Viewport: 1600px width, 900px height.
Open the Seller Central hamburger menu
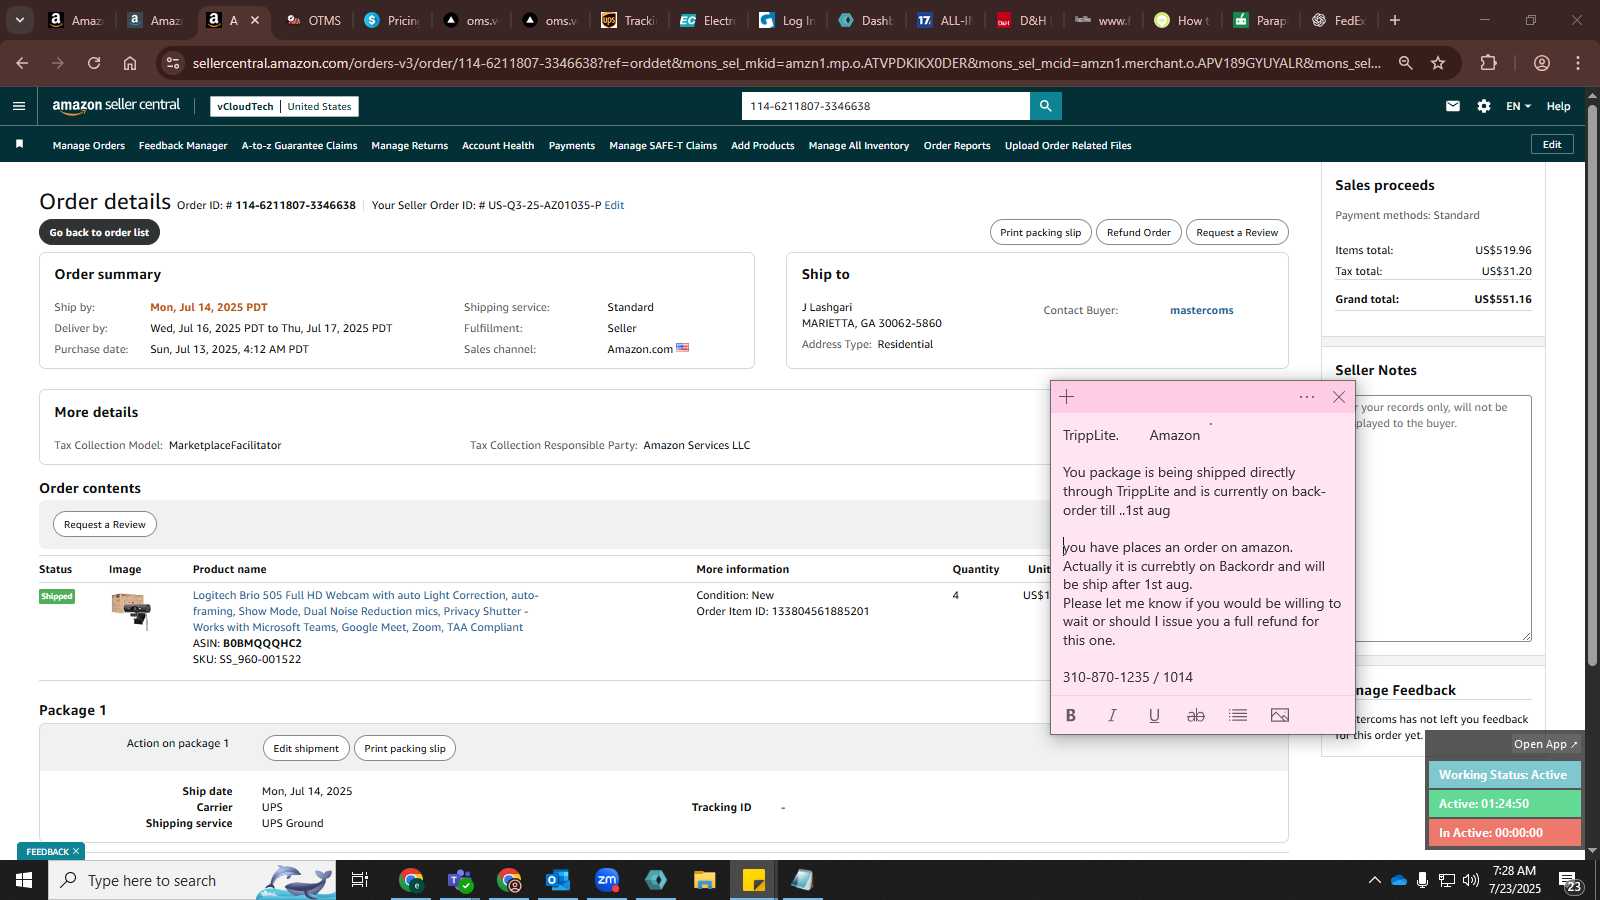click(x=19, y=106)
